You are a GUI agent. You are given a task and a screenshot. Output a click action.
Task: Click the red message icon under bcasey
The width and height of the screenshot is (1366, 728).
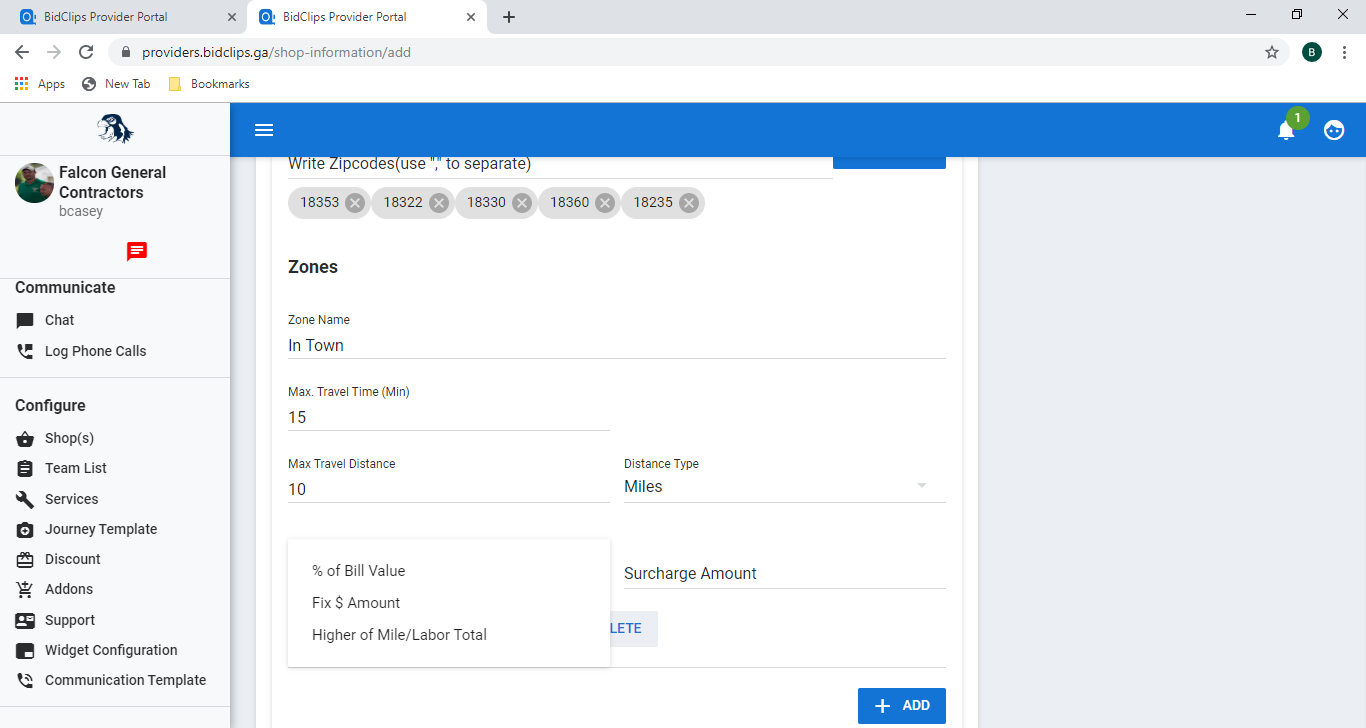137,251
